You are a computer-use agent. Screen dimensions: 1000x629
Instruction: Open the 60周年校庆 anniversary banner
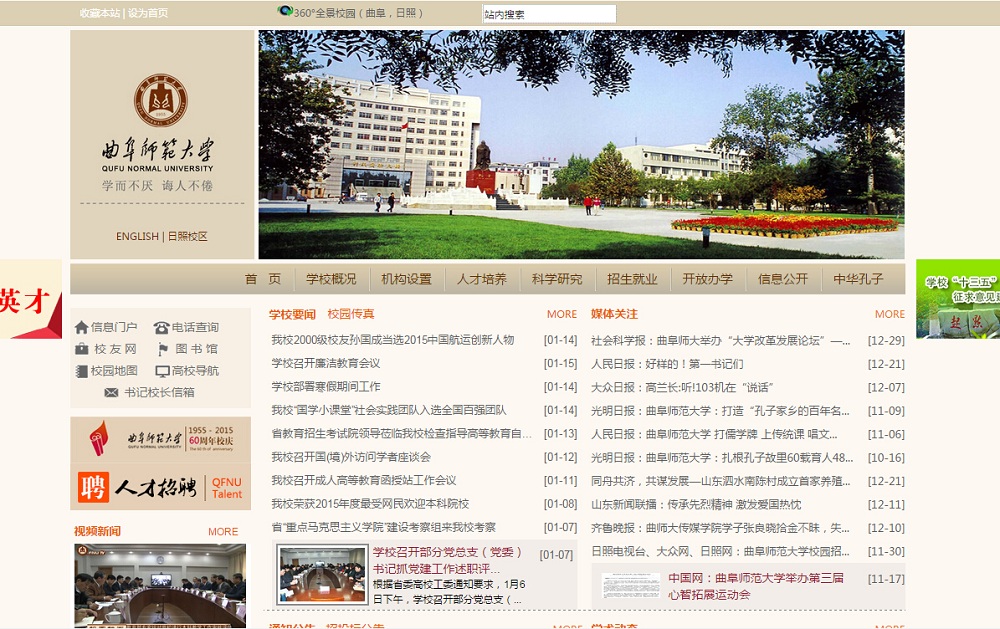(161, 440)
